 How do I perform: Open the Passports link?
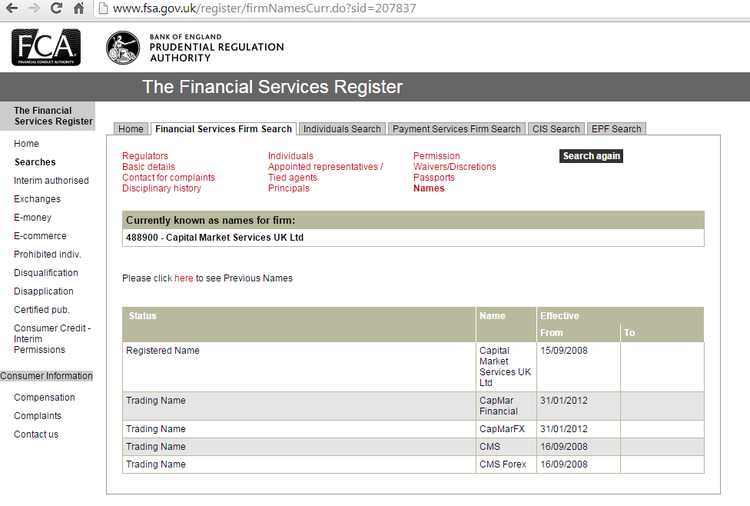click(x=434, y=178)
